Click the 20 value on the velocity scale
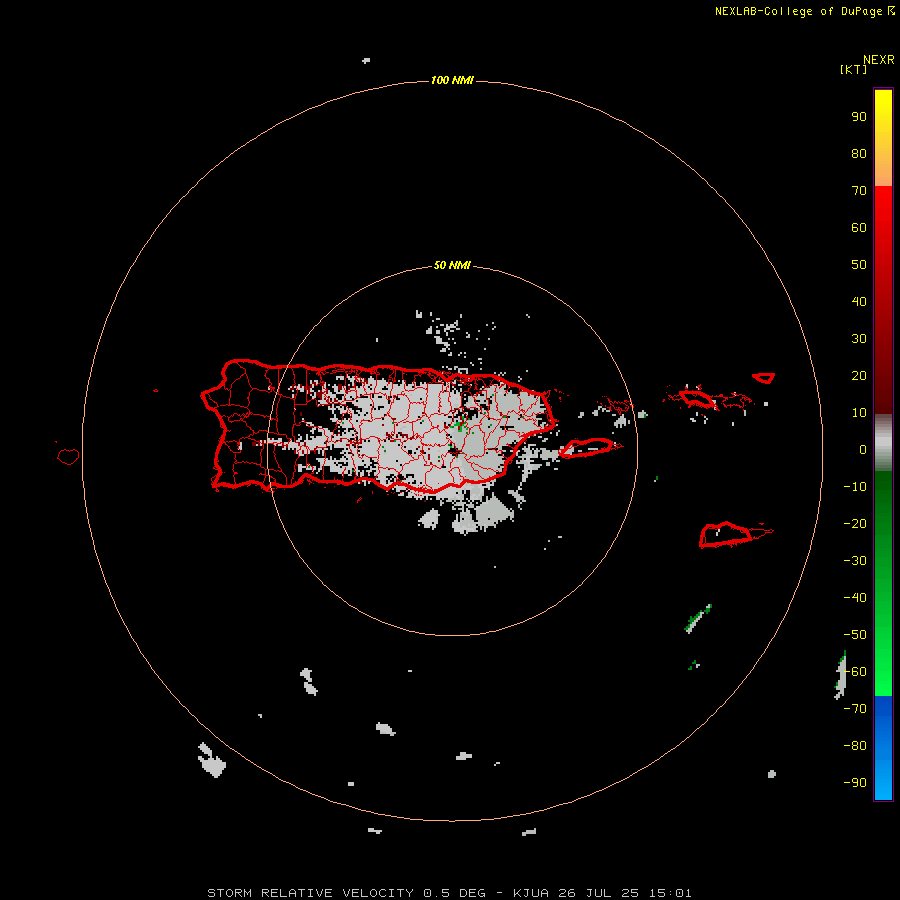 [x=859, y=375]
